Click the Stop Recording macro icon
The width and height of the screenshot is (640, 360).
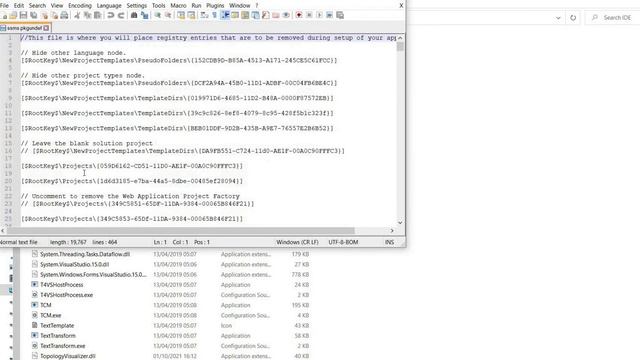coord(309,16)
